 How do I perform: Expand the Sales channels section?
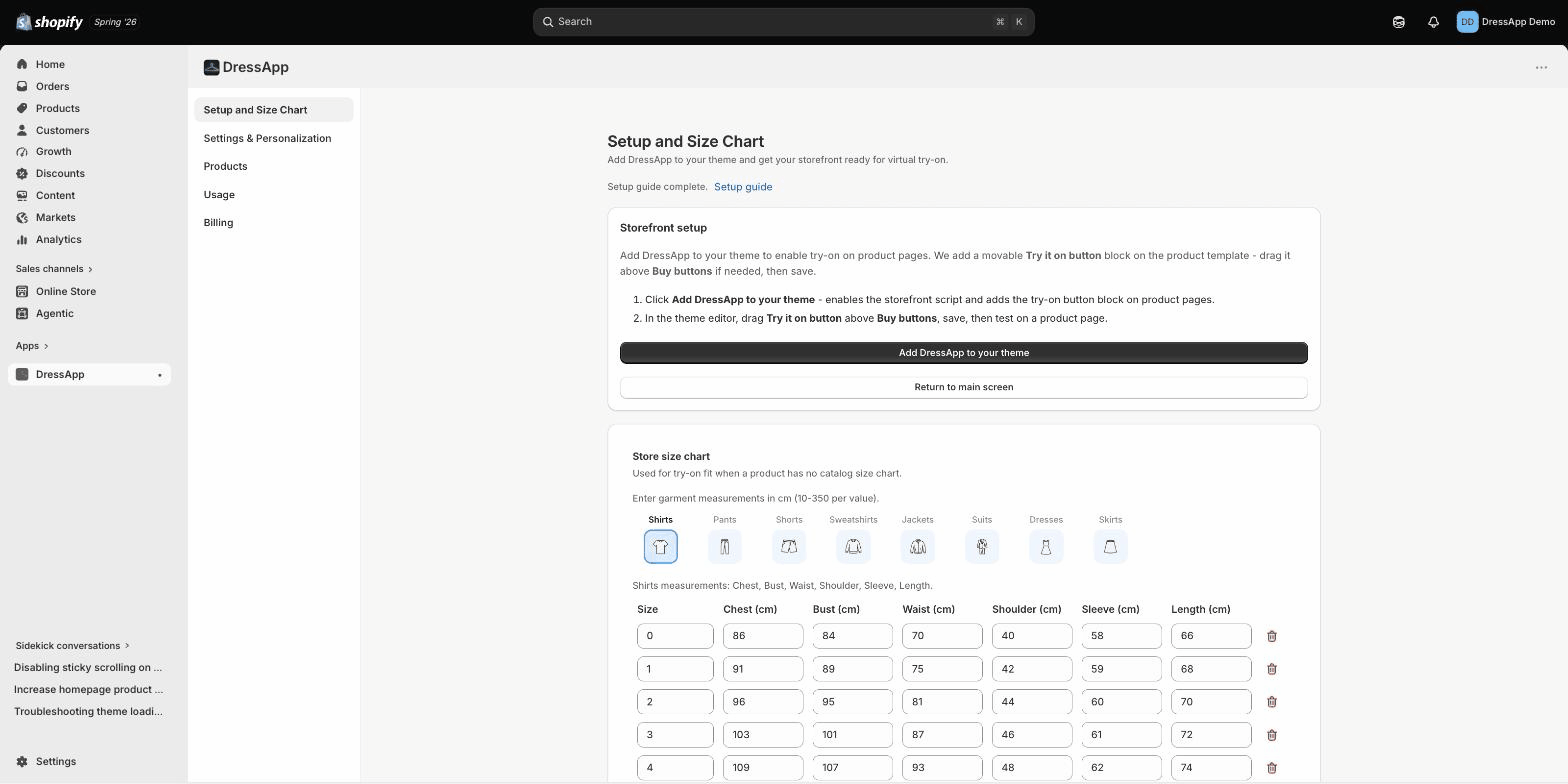click(x=54, y=269)
